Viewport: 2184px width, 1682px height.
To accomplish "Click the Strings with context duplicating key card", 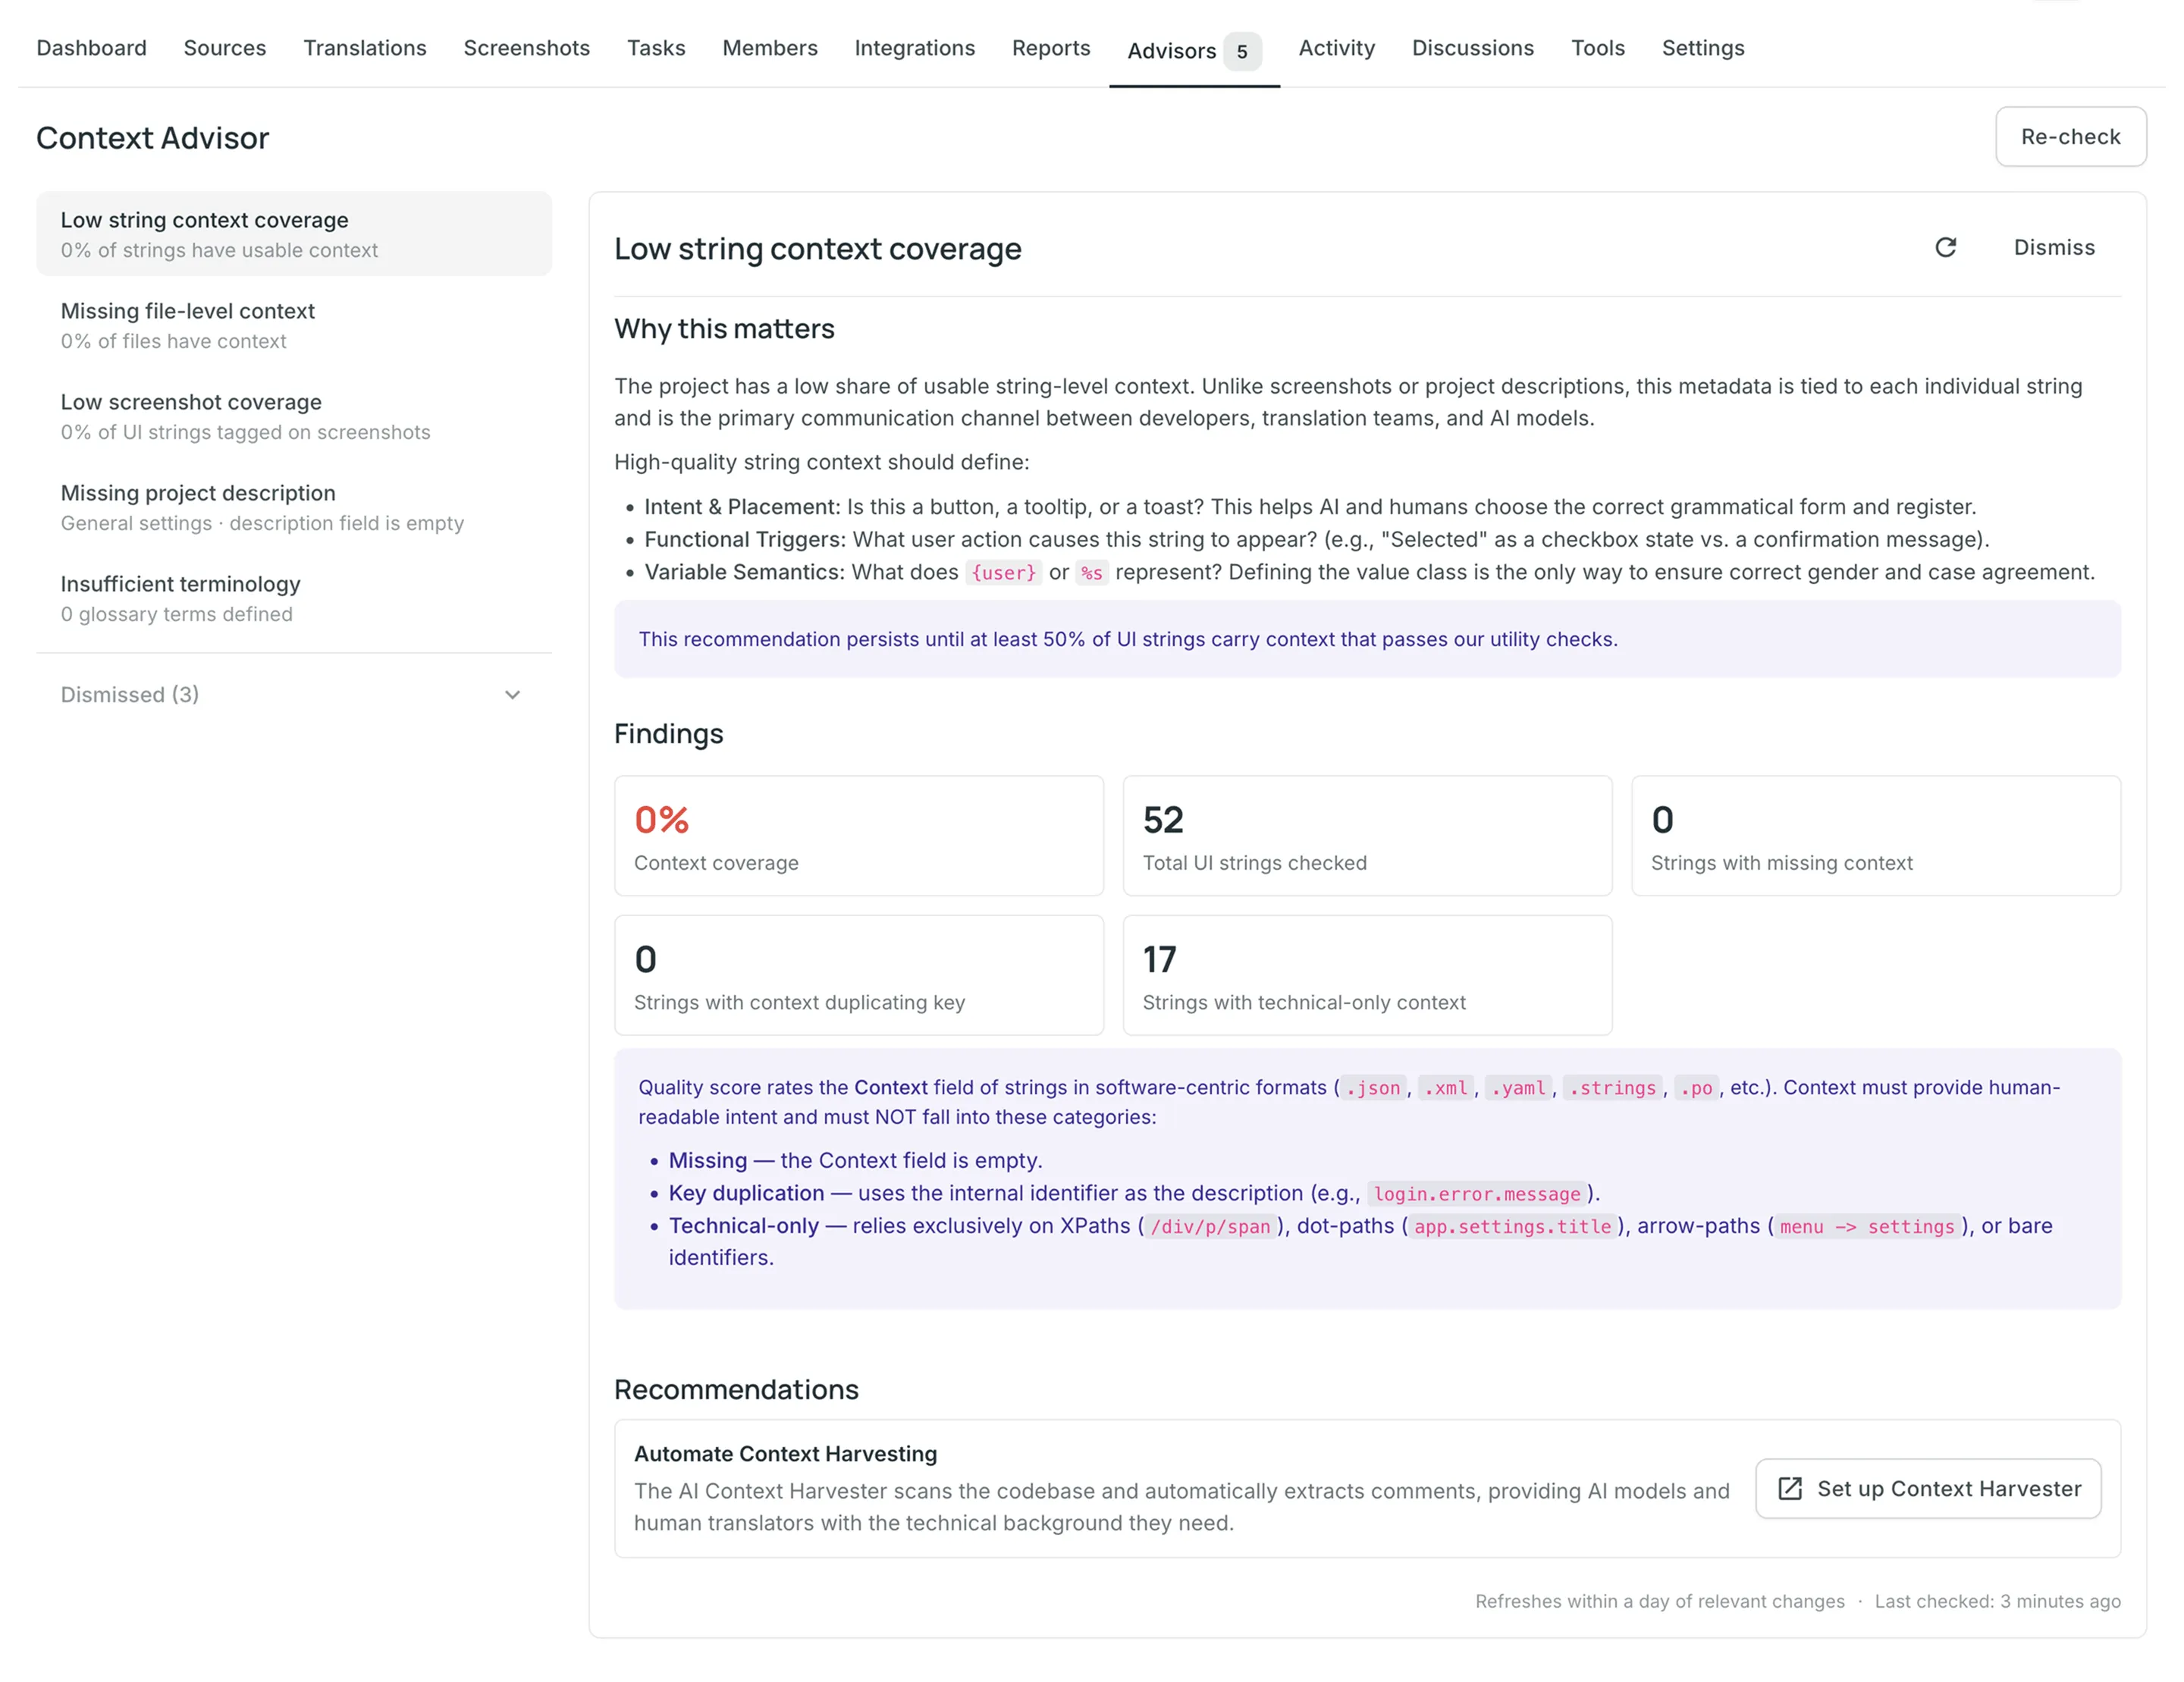I will point(859,975).
